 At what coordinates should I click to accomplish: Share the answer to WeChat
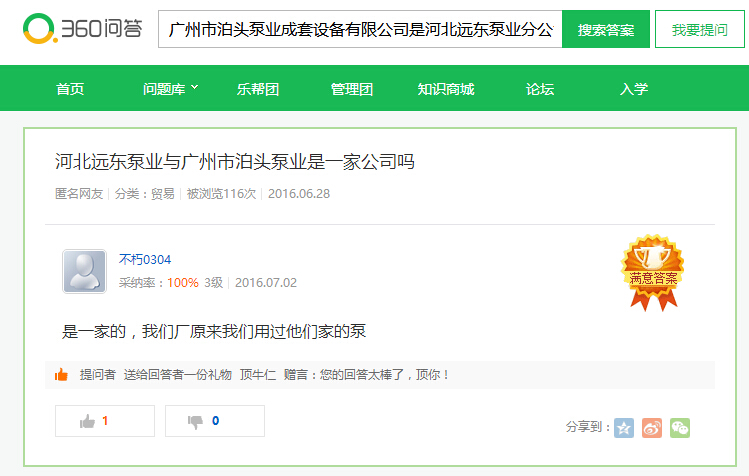[680, 428]
